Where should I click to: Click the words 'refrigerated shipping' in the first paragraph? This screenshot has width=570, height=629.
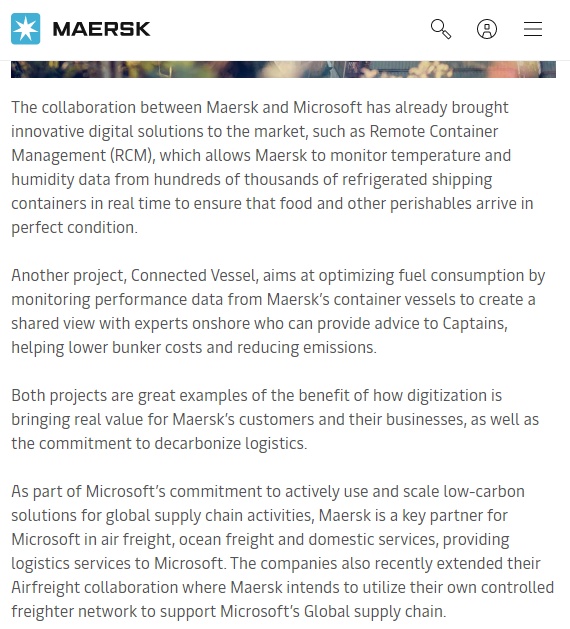point(417,180)
